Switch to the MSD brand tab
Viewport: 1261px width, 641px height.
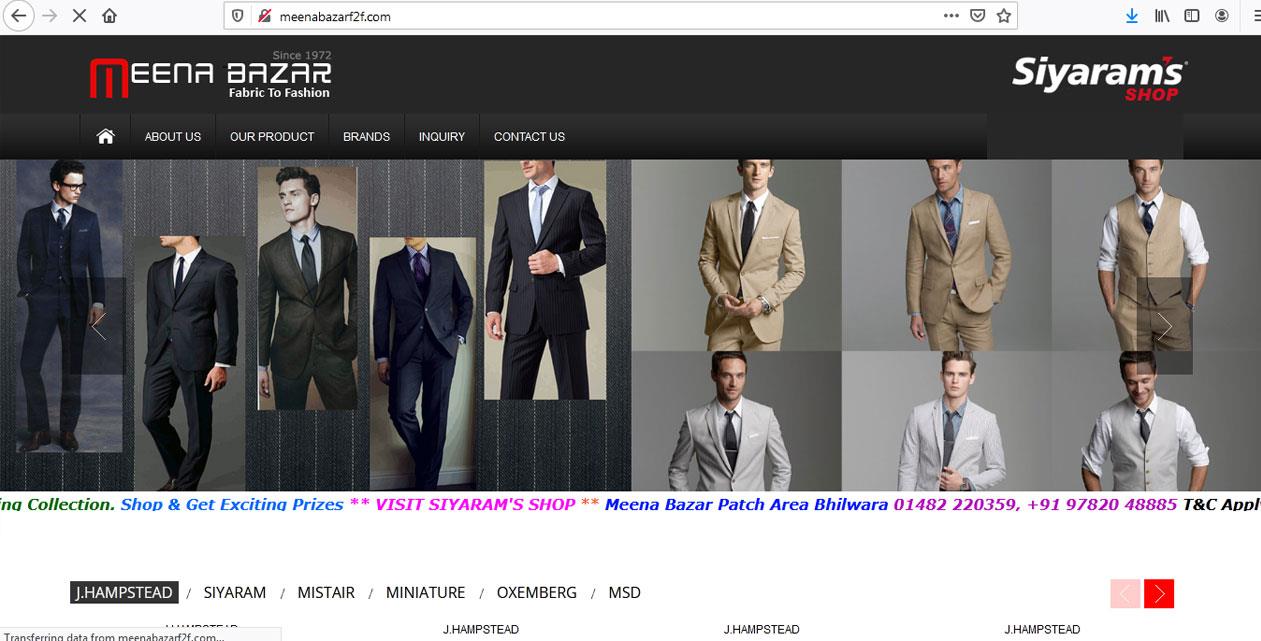pyautogui.click(x=625, y=593)
